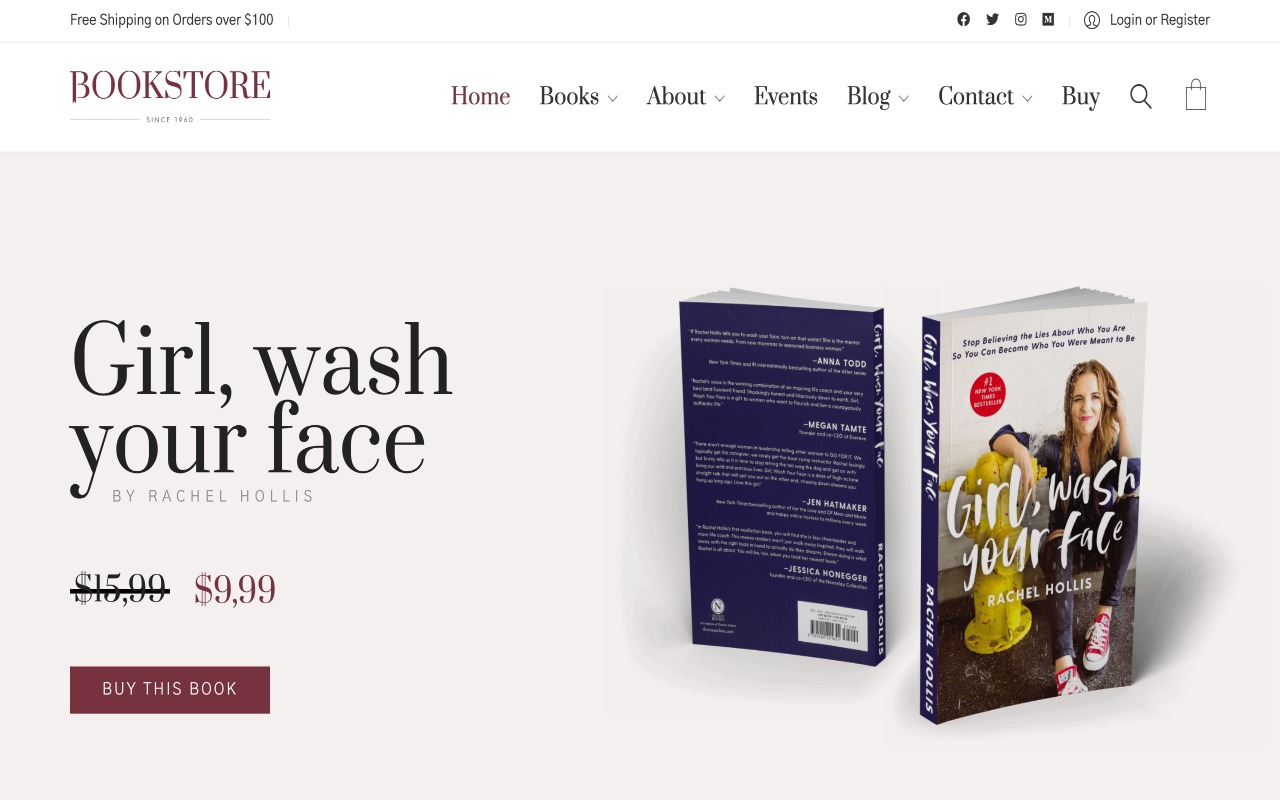The height and width of the screenshot is (800, 1280).
Task: Open the Twitter social icon
Action: point(992,19)
